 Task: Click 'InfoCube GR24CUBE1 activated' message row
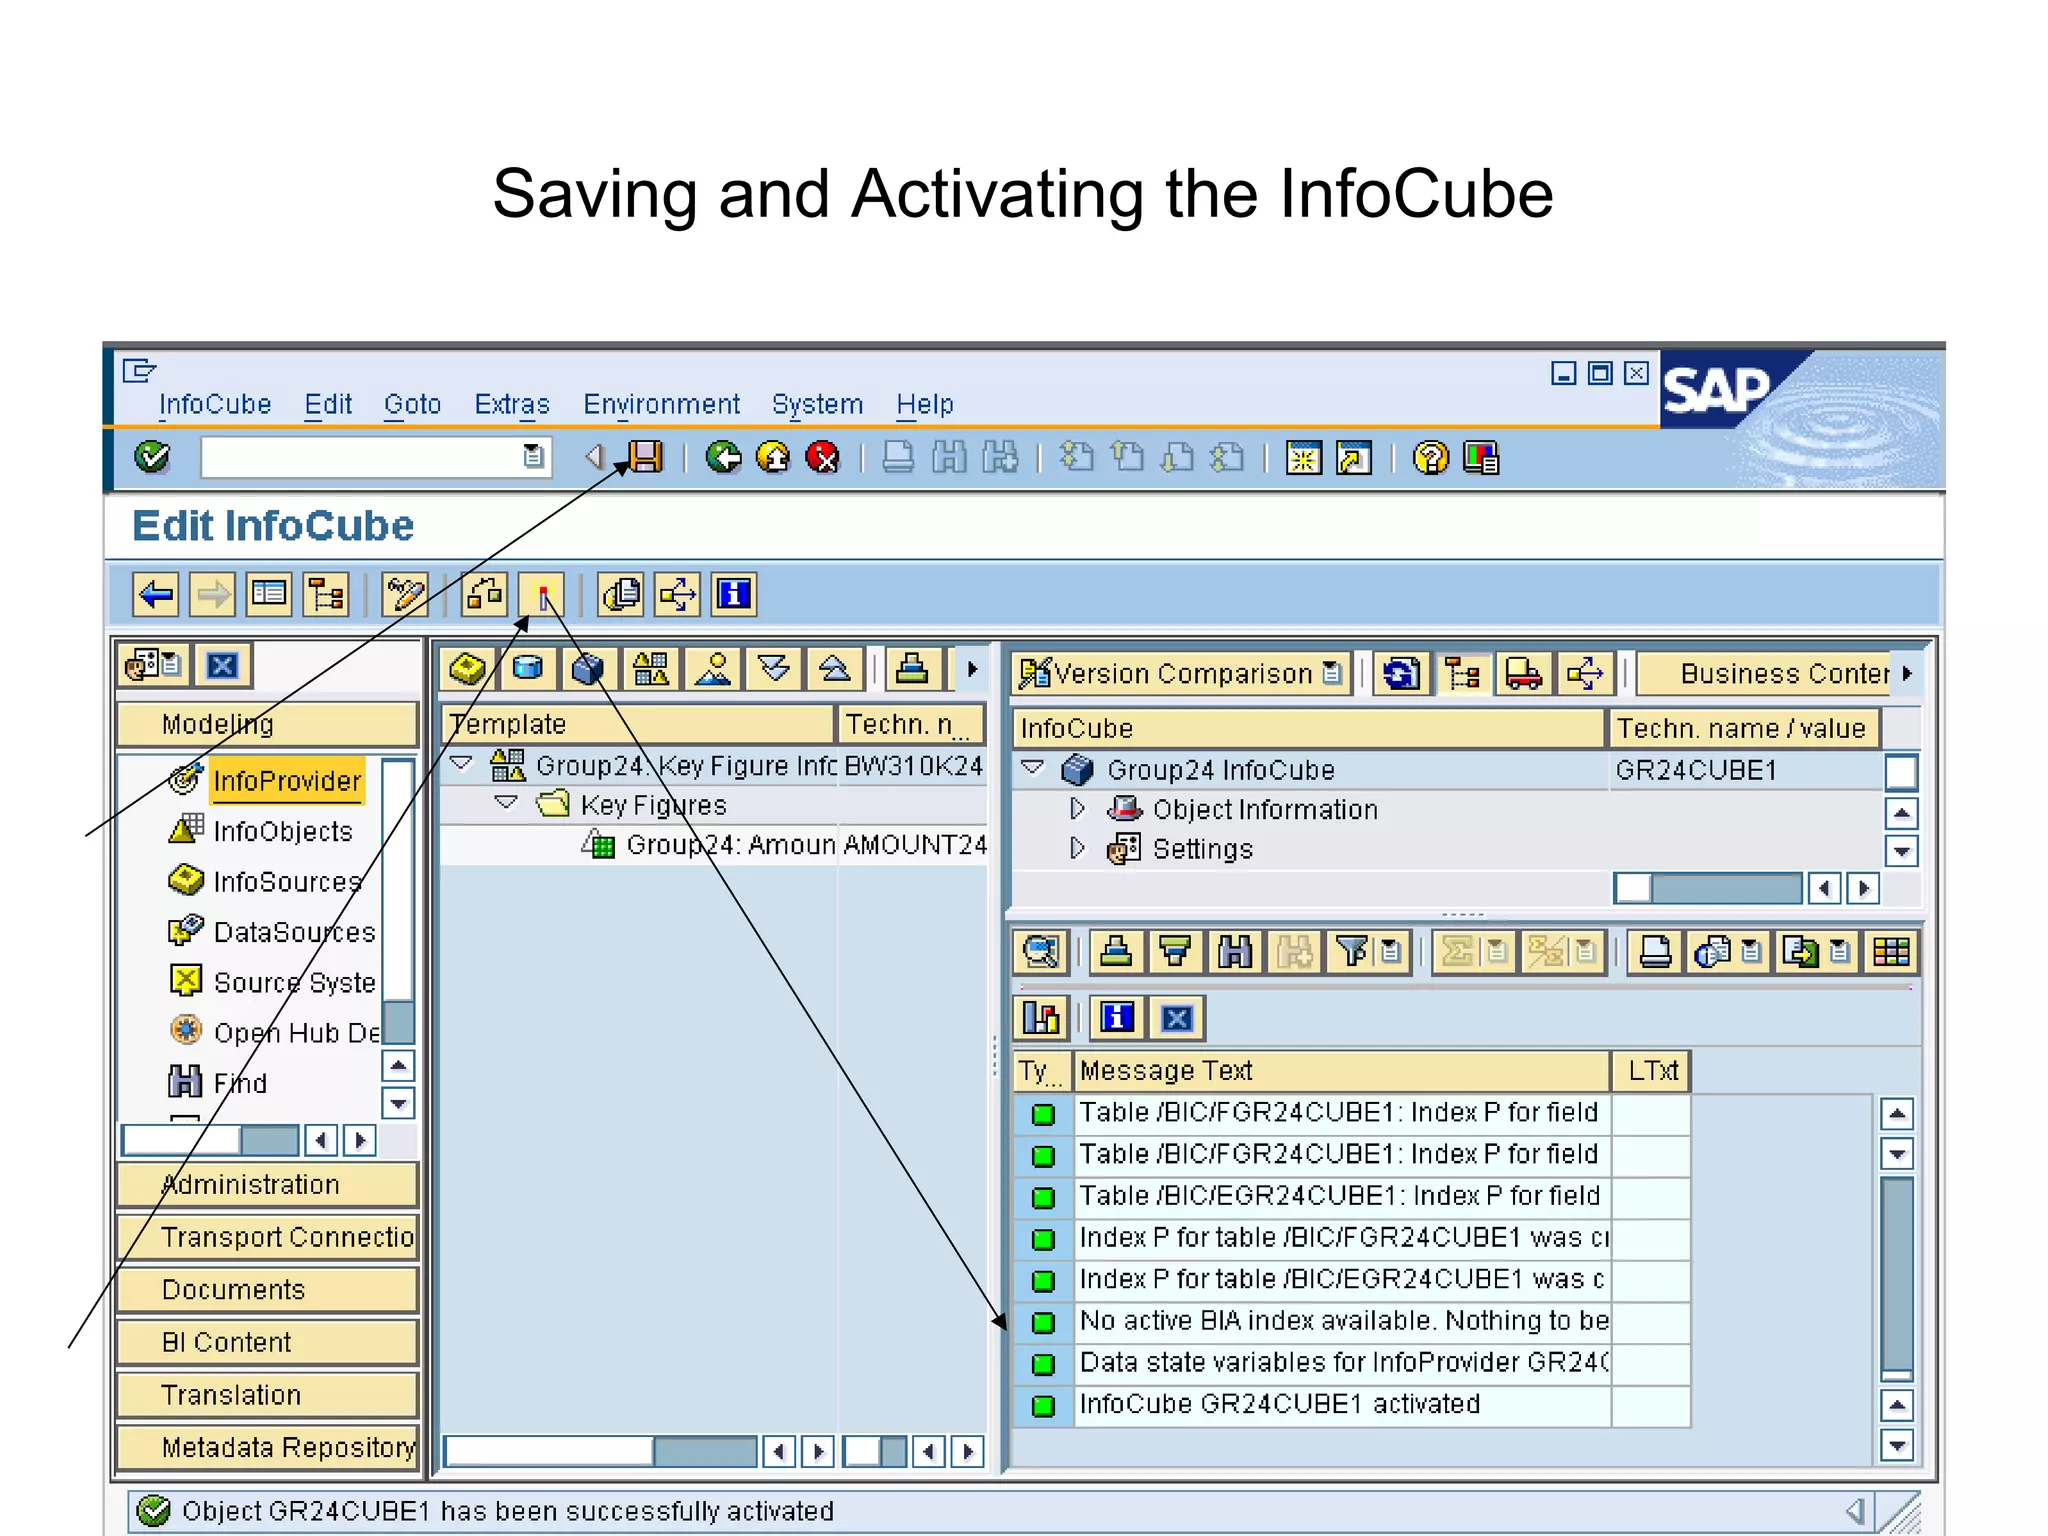pyautogui.click(x=1342, y=1404)
